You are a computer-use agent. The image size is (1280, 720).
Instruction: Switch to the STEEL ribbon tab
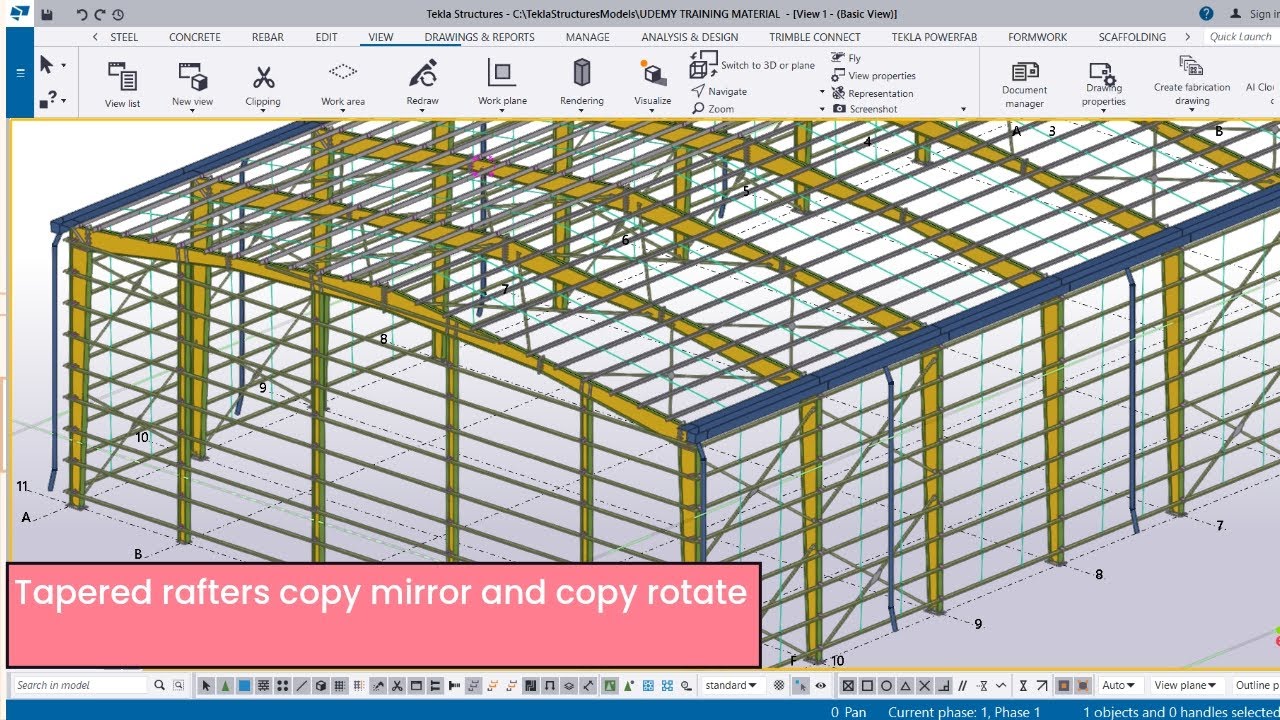point(124,37)
